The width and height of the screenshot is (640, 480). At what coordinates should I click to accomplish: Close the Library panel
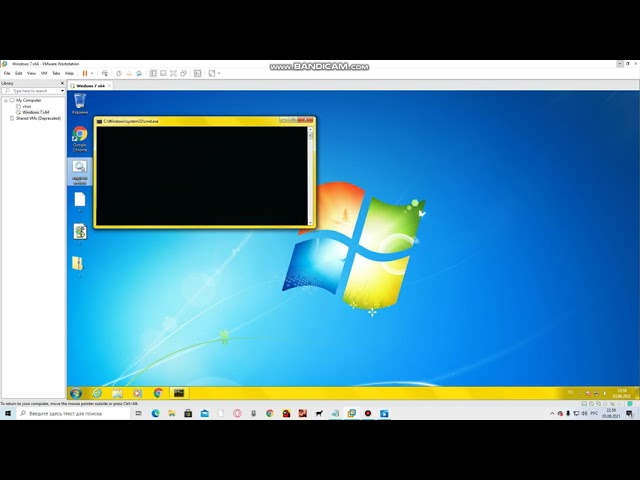(62, 83)
